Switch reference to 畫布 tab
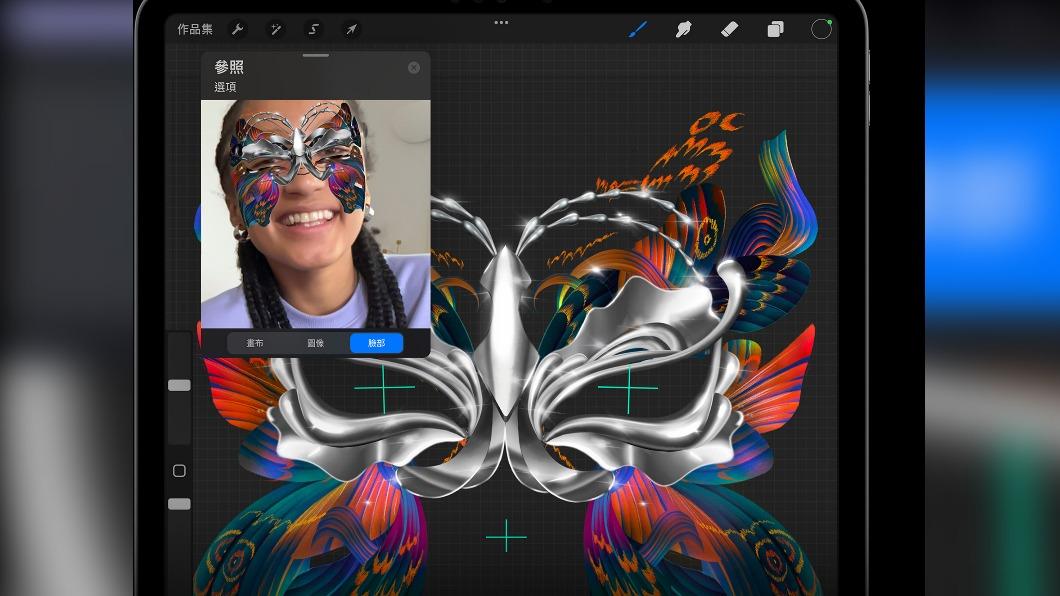This screenshot has height=596, width=1060. click(255, 343)
